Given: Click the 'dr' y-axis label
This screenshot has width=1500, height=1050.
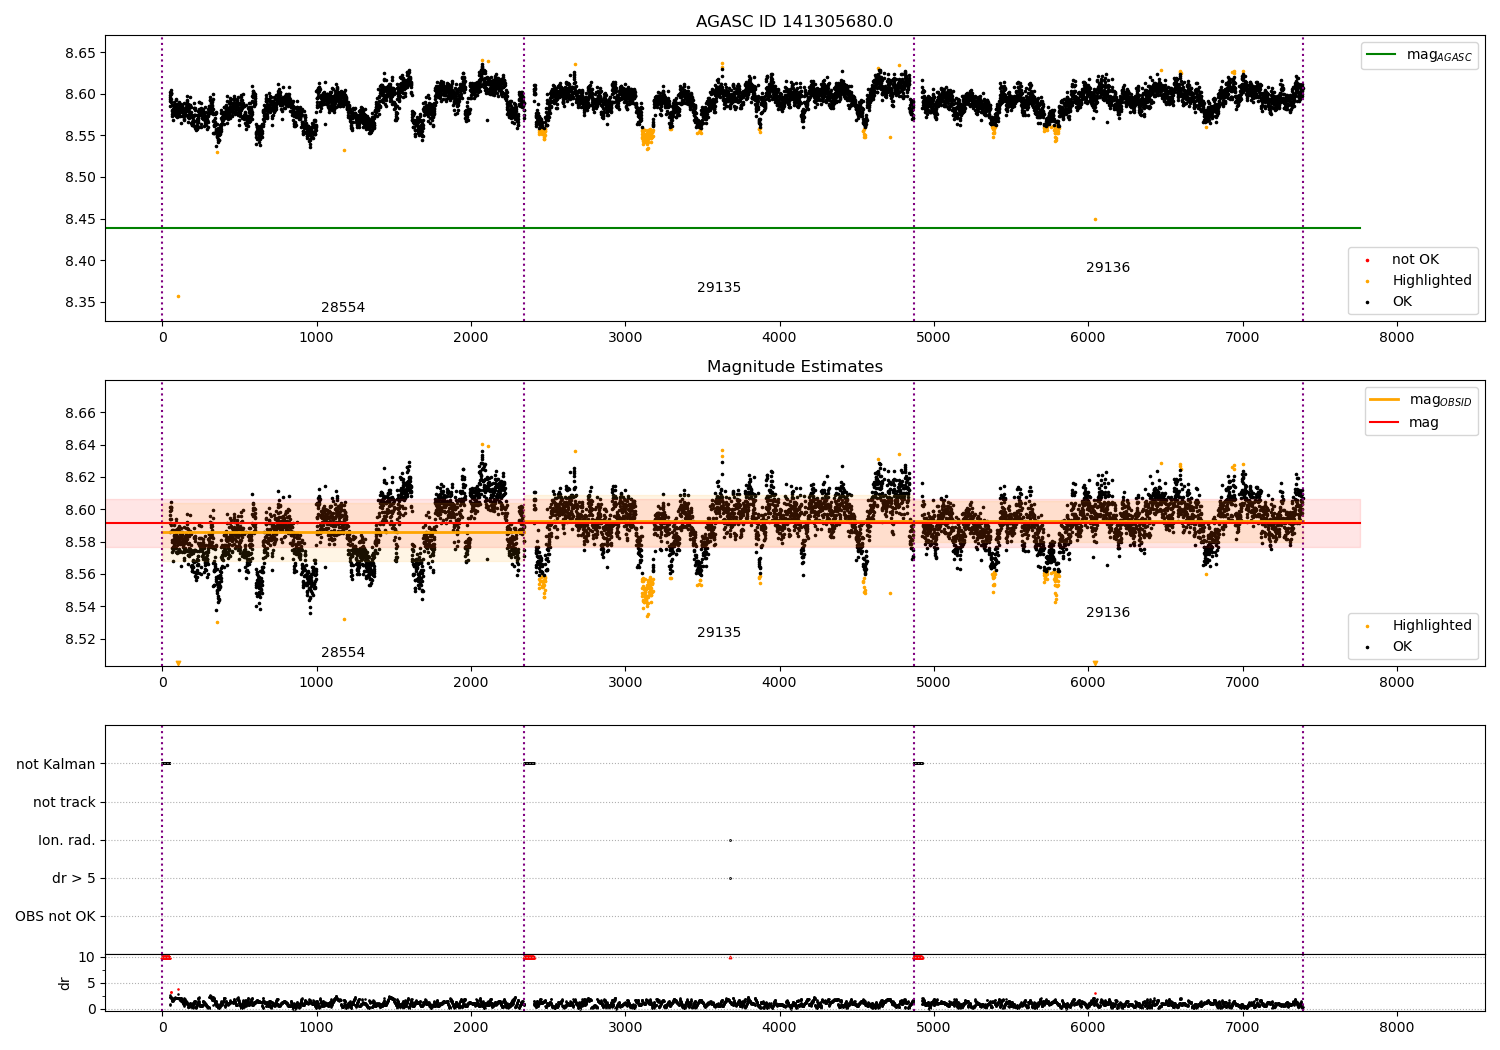Looking at the screenshot, I should click(x=65, y=983).
